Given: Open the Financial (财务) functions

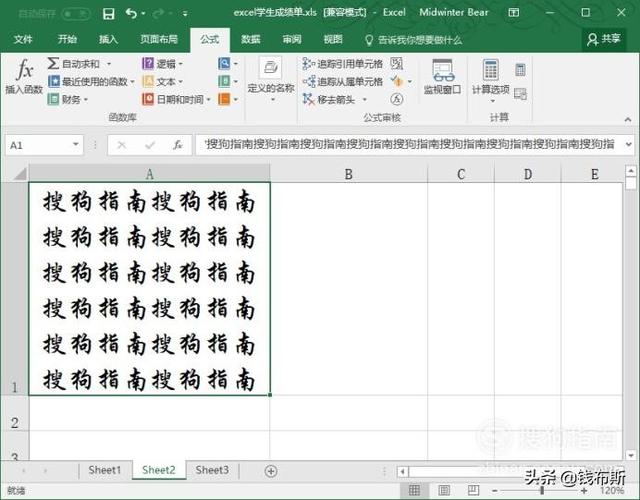Looking at the screenshot, I should 68,99.
